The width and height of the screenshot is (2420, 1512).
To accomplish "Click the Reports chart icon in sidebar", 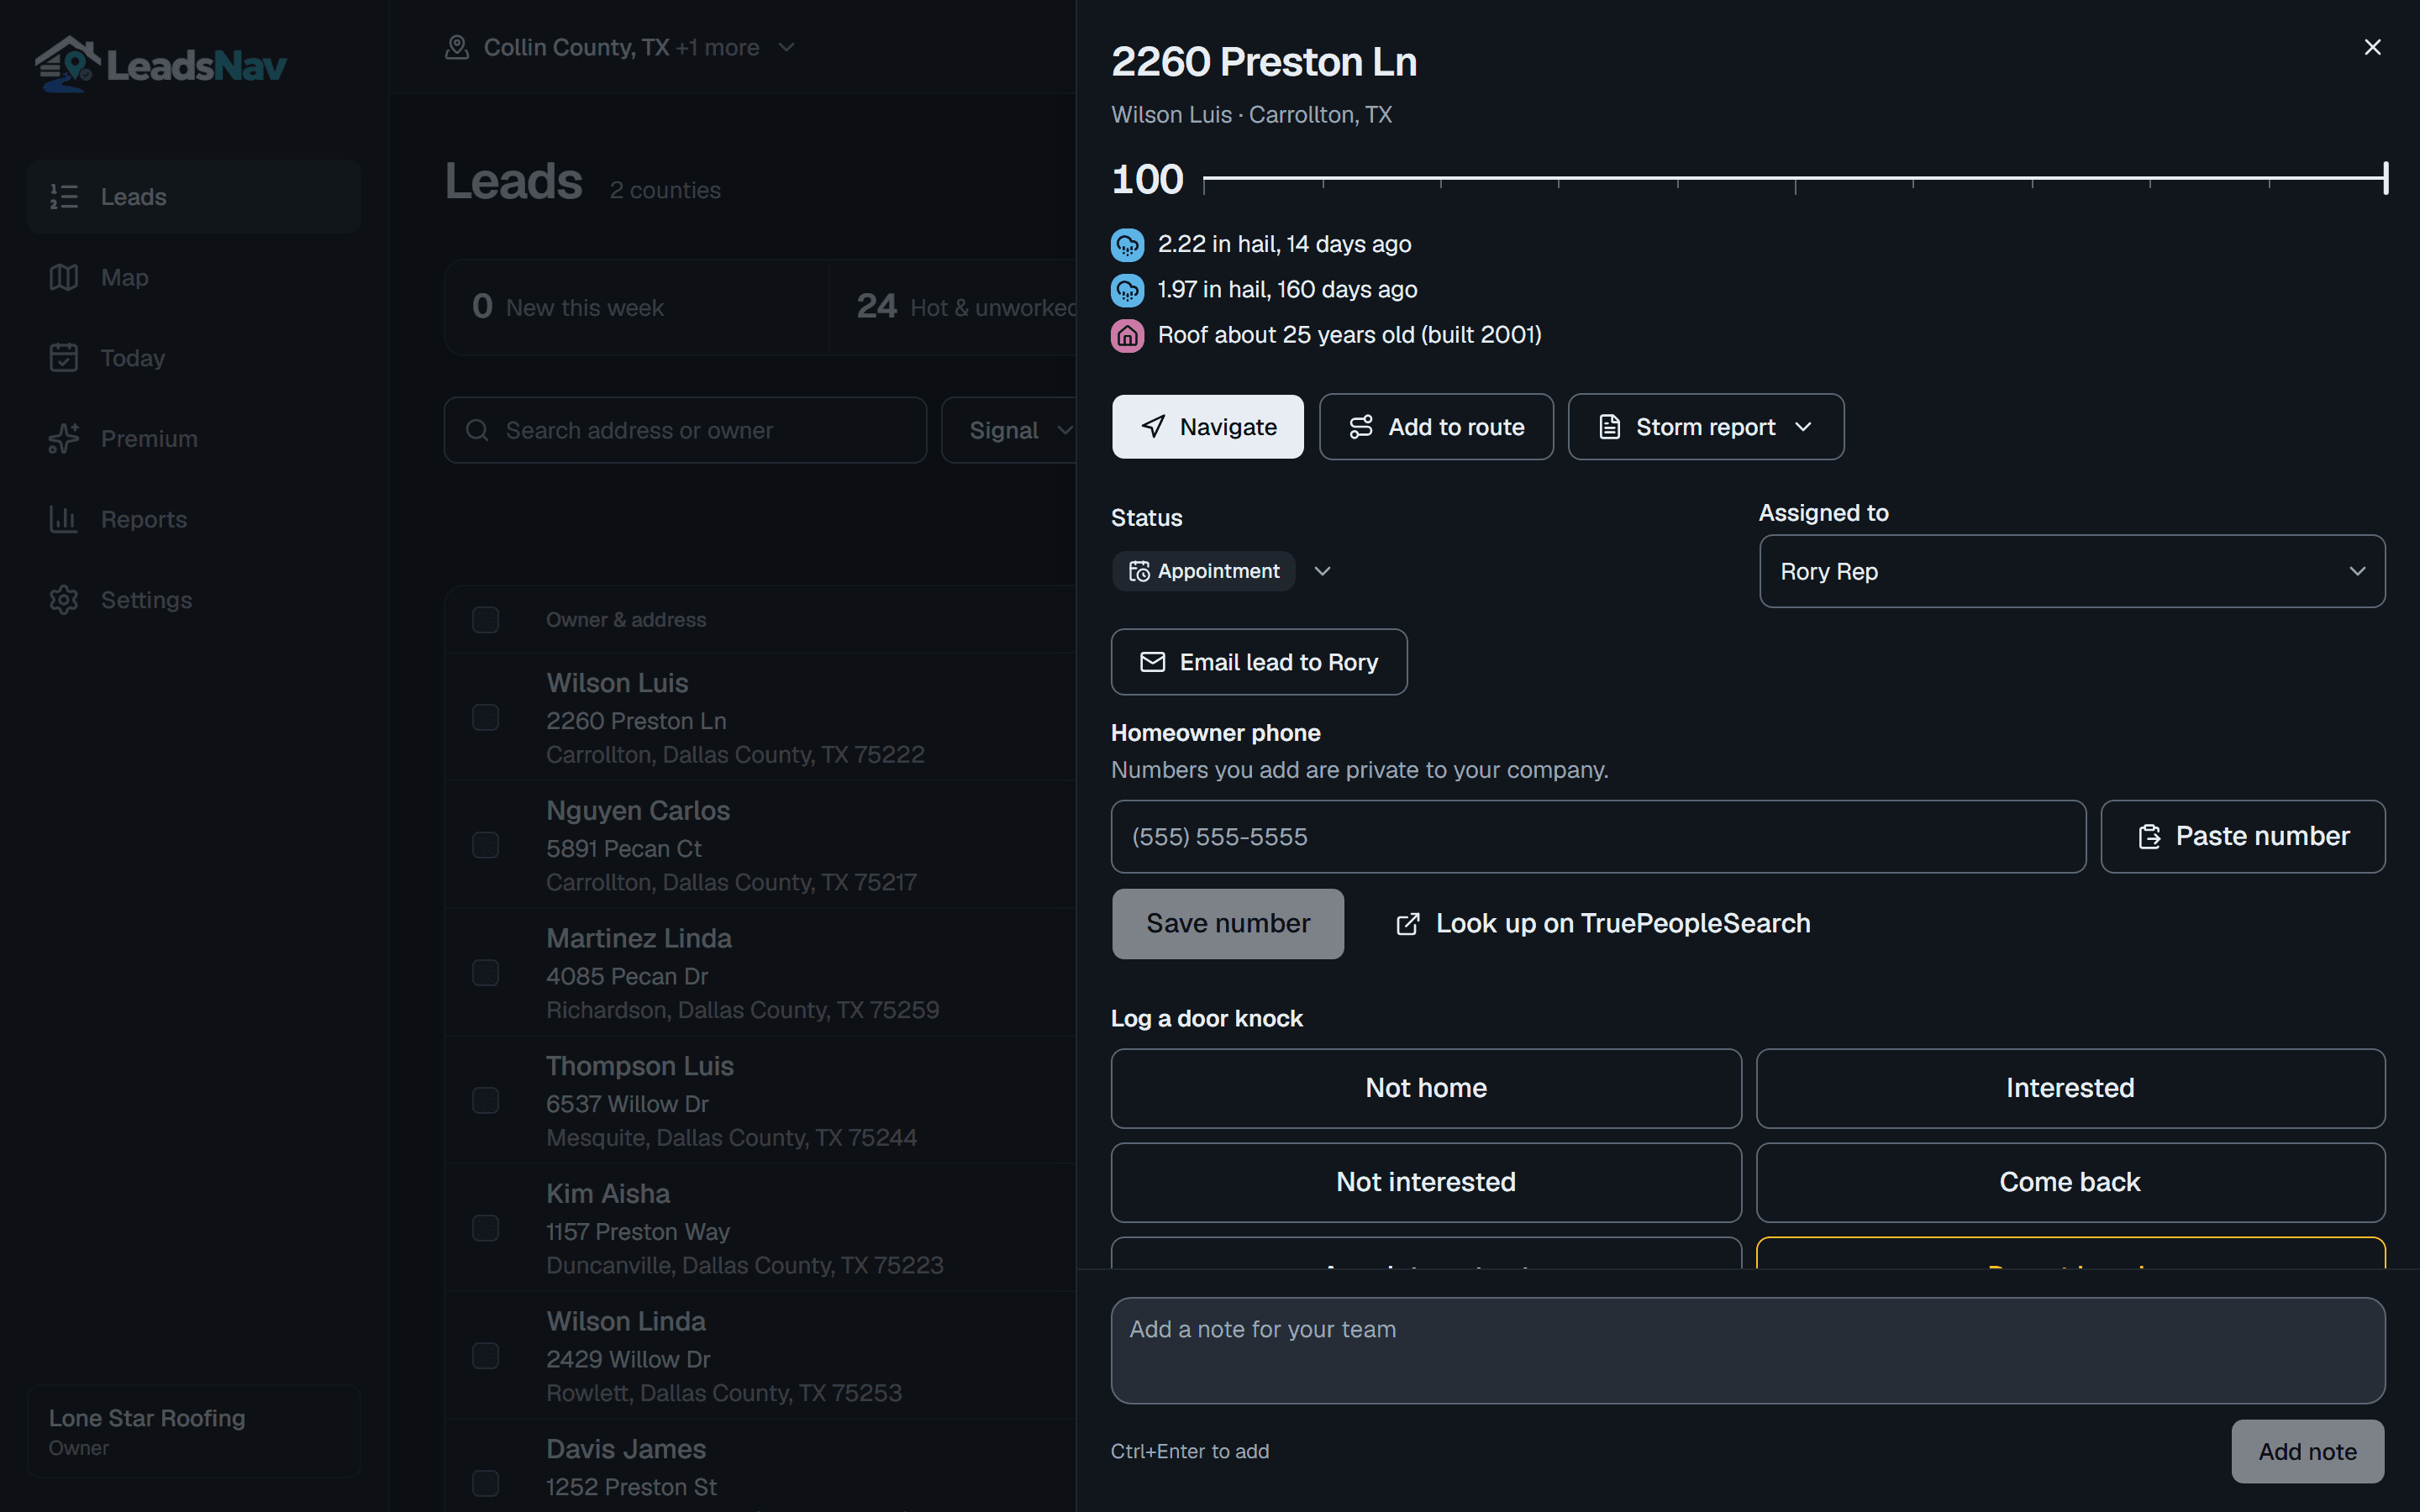I will [x=64, y=519].
